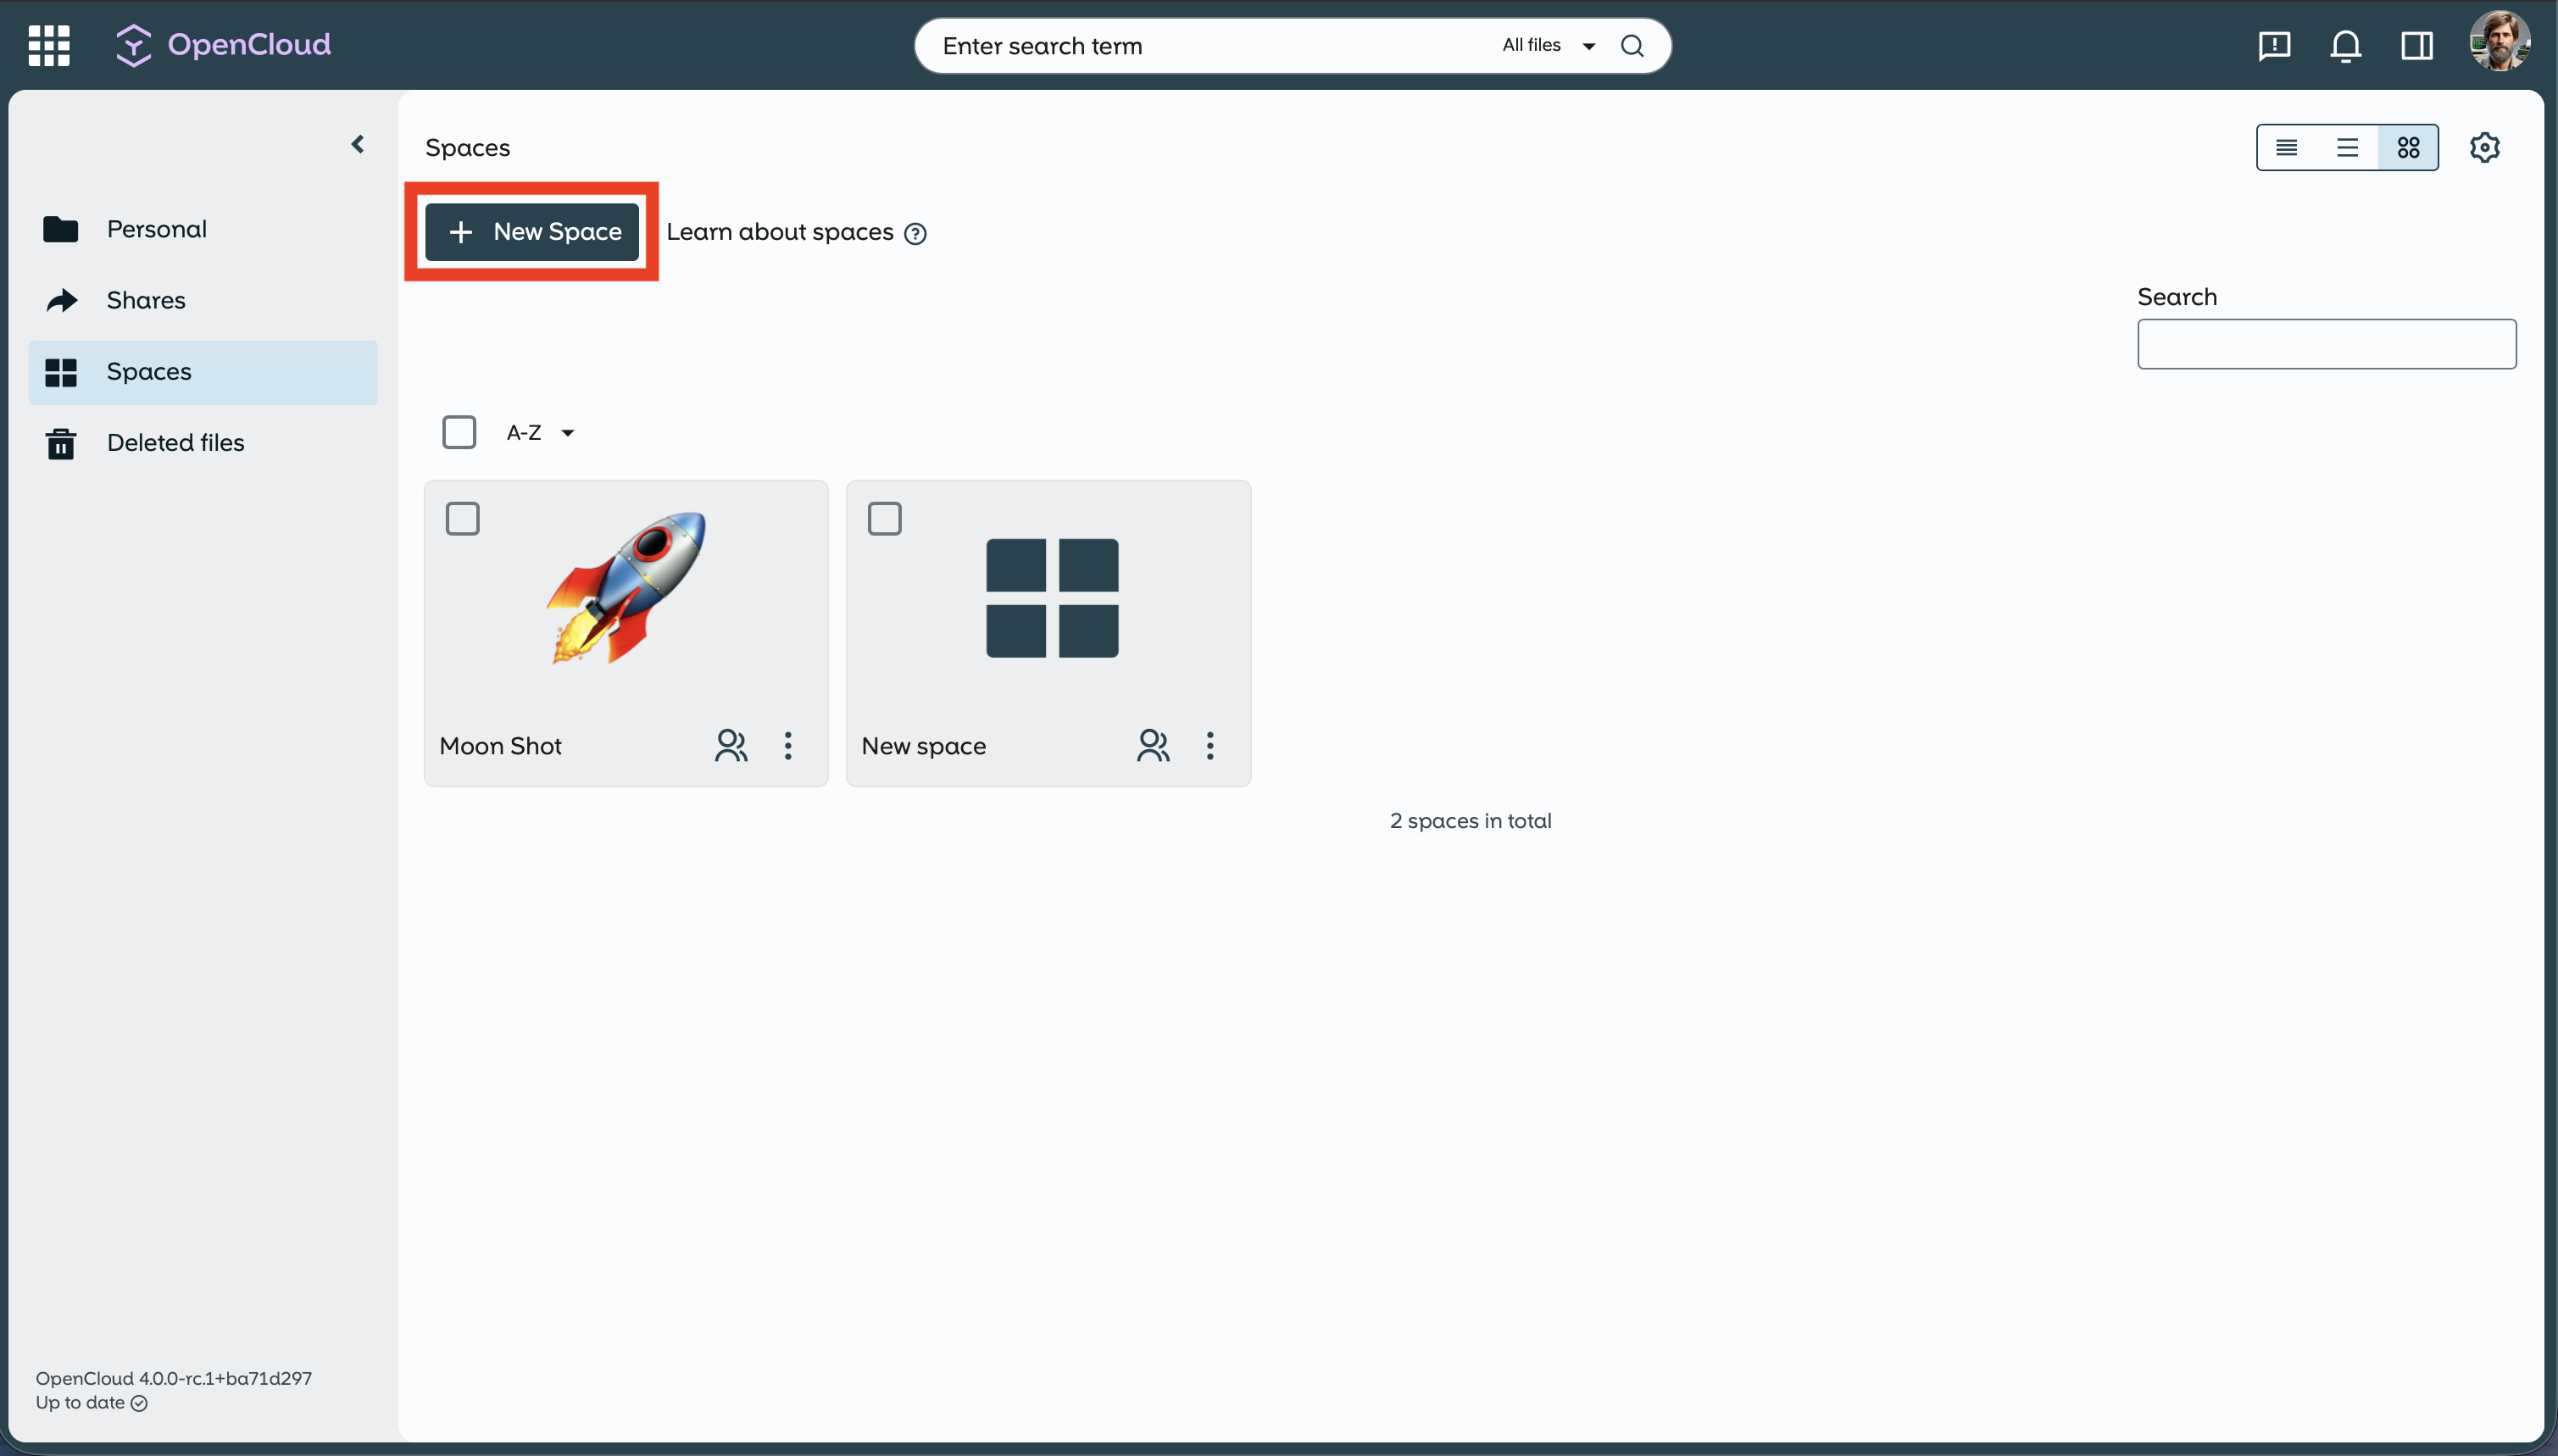This screenshot has height=1456, width=2558.
Task: Open the application switcher grid menu
Action: [x=49, y=45]
